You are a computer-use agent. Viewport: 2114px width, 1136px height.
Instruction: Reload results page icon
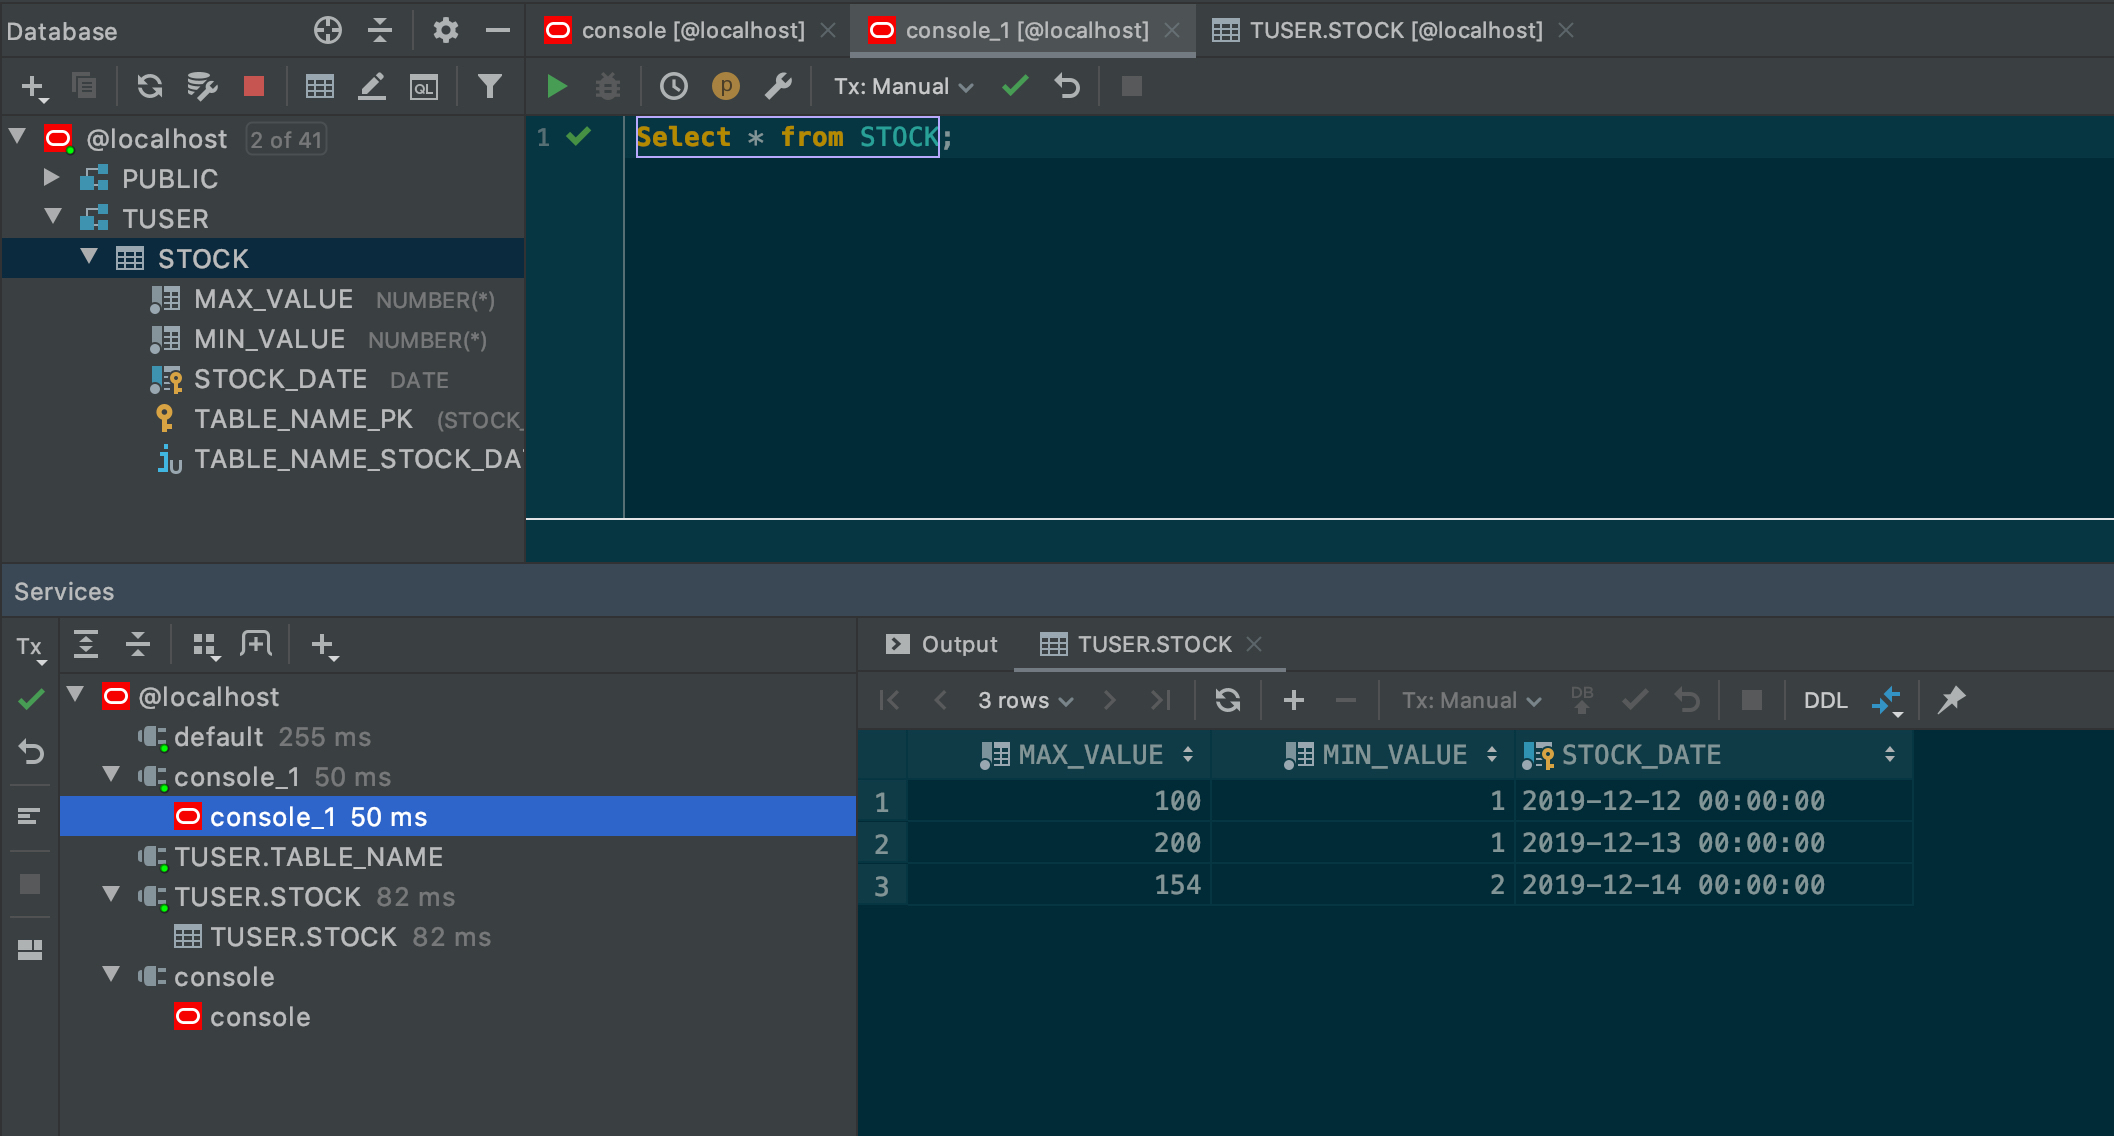point(1228,700)
